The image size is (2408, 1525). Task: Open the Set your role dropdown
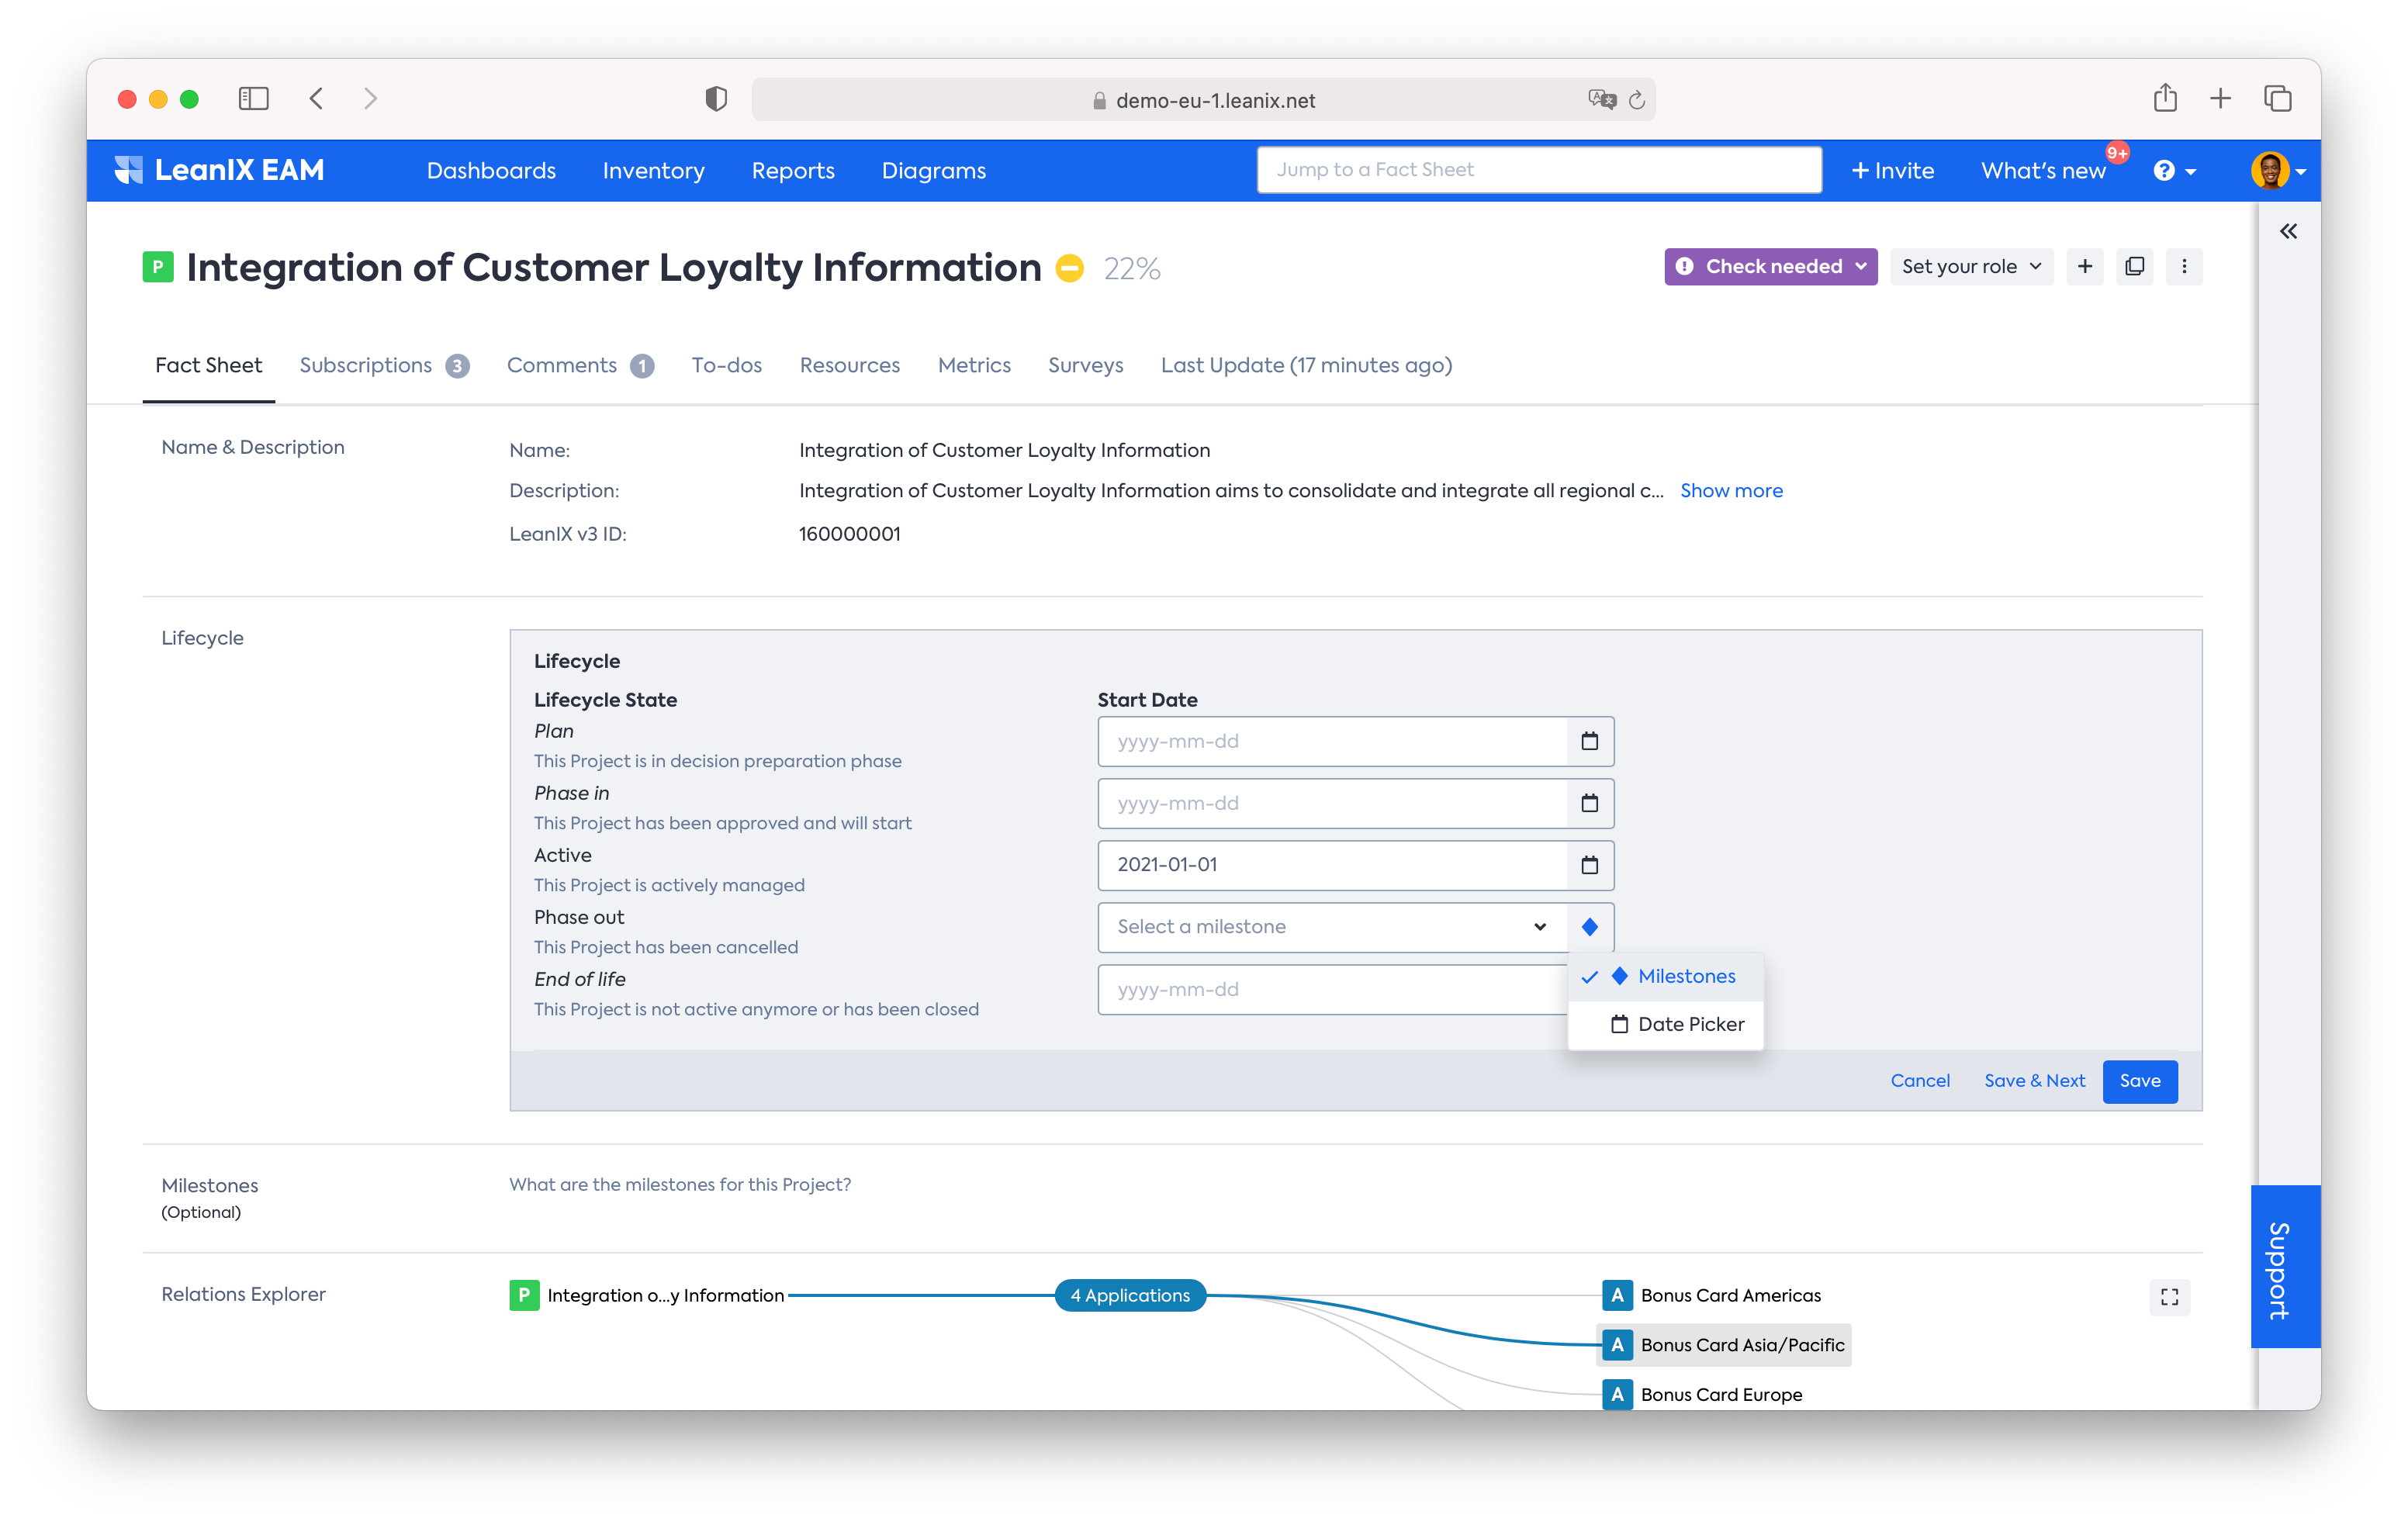pos(1971,267)
